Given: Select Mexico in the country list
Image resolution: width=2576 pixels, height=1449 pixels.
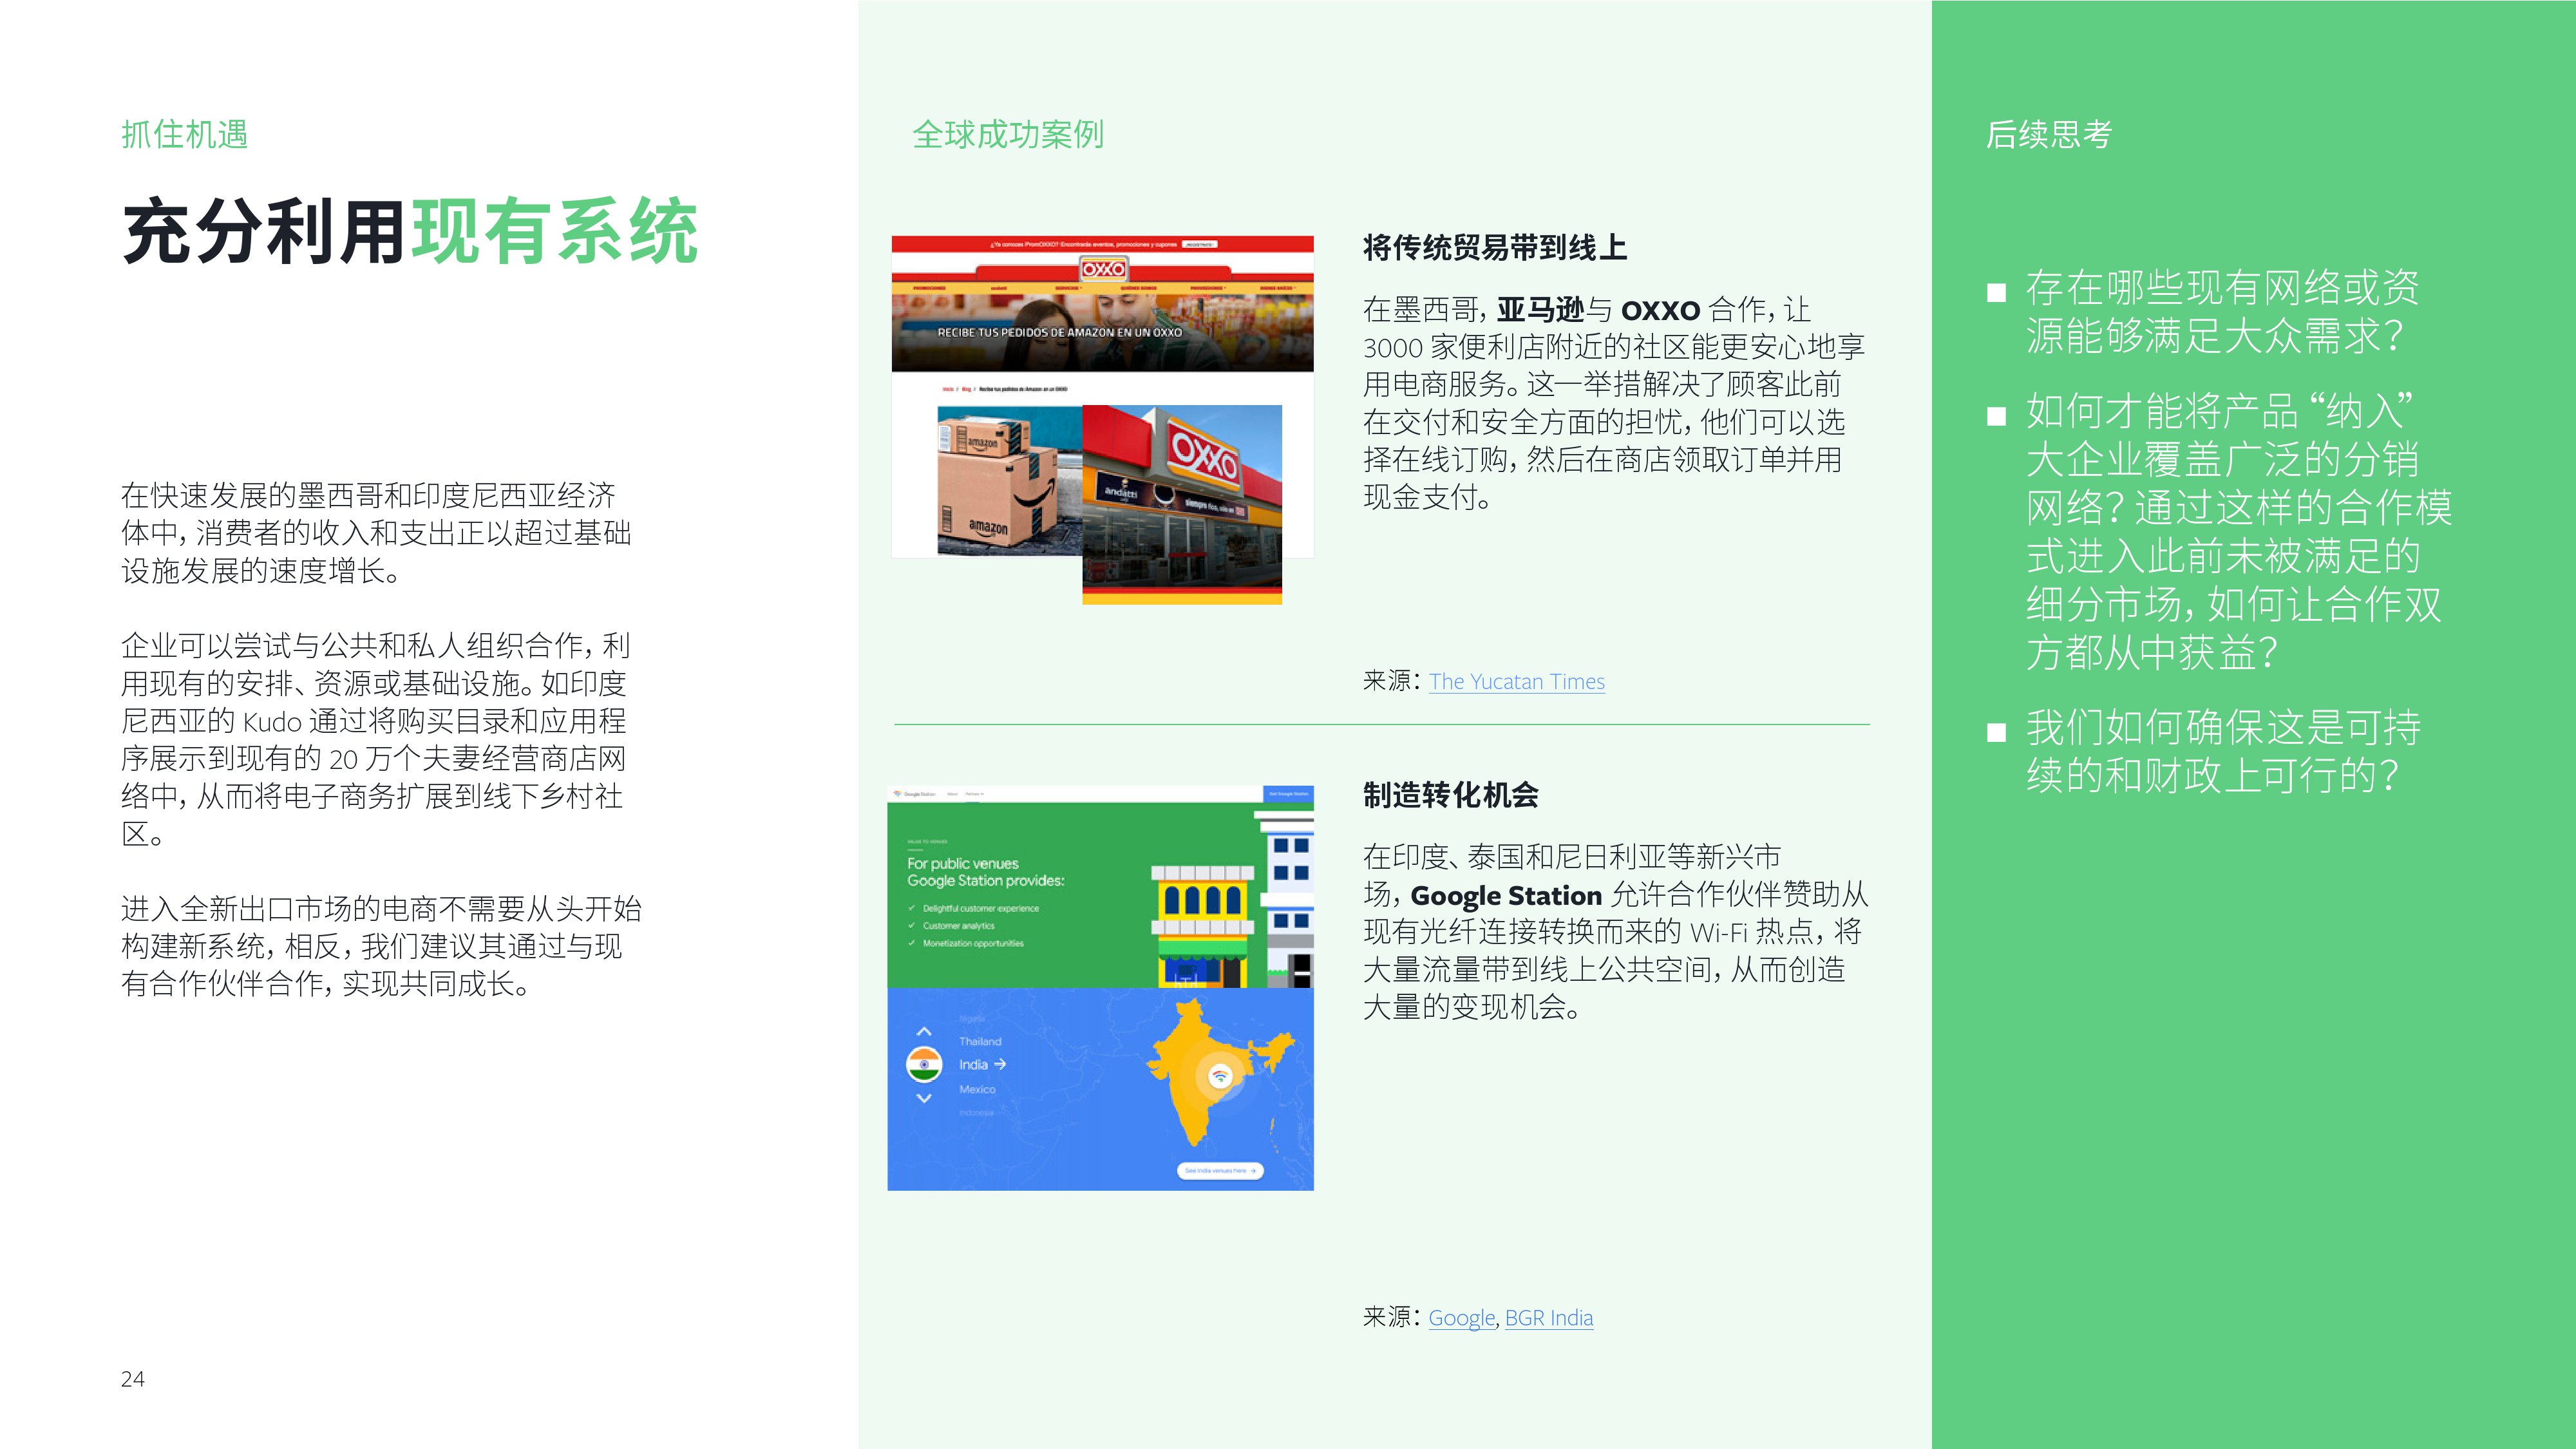Looking at the screenshot, I should [977, 1089].
